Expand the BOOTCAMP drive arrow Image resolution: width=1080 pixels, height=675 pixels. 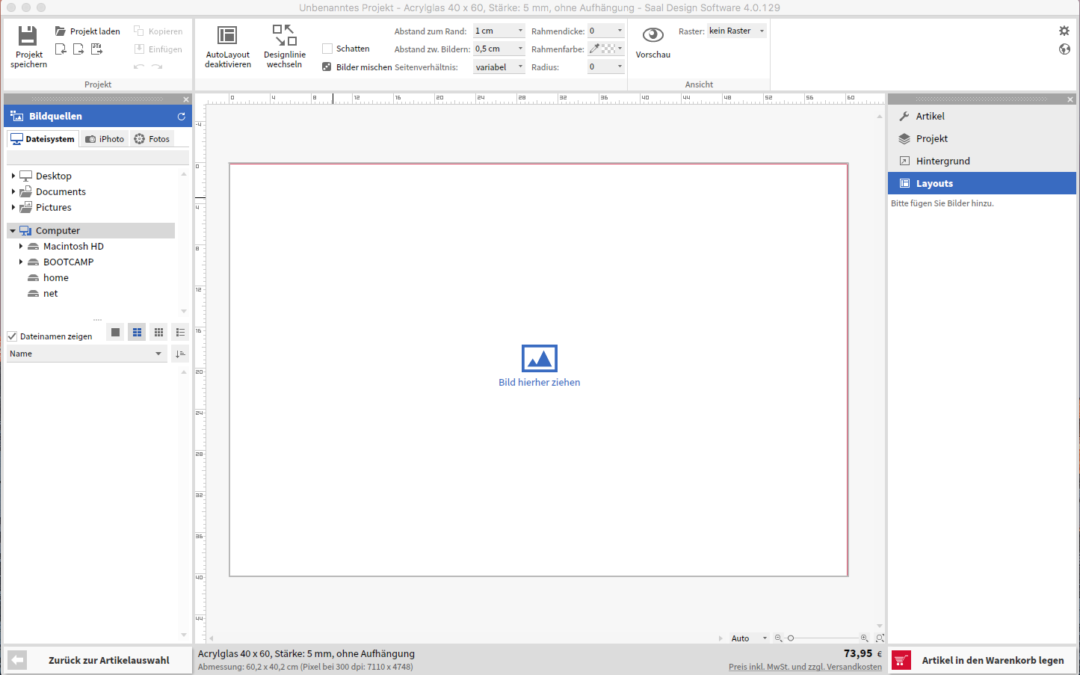coord(21,262)
